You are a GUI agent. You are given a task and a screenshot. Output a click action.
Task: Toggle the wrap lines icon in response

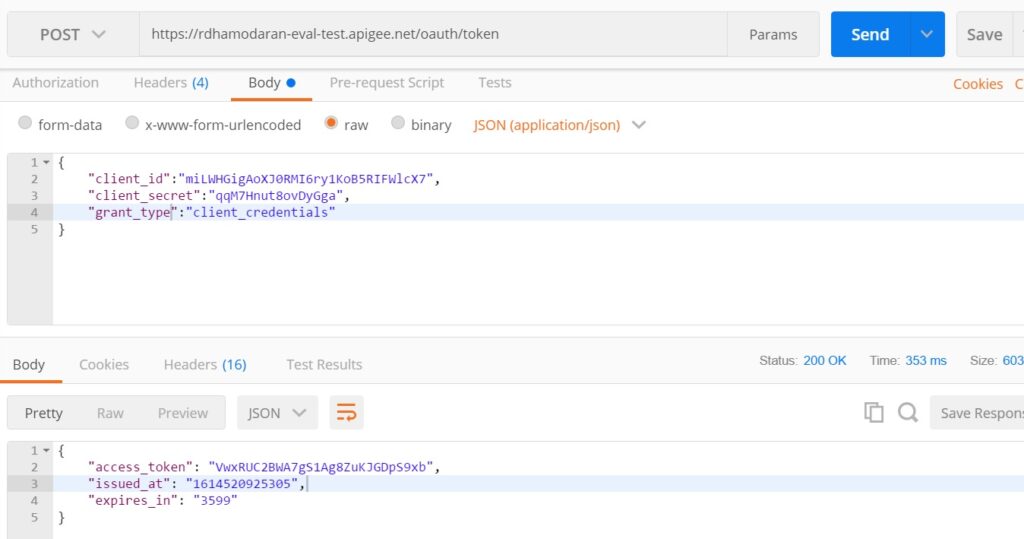click(346, 413)
